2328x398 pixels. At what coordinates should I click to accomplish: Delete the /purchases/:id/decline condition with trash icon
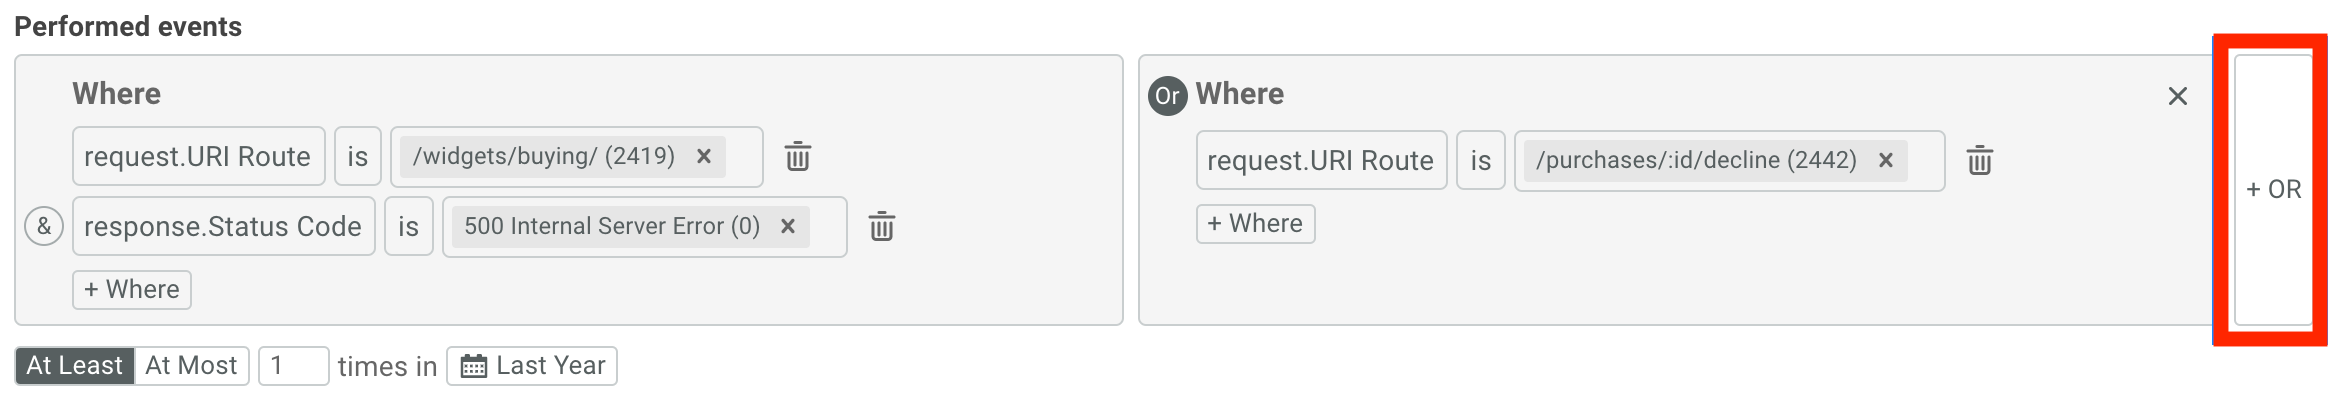click(x=1979, y=161)
